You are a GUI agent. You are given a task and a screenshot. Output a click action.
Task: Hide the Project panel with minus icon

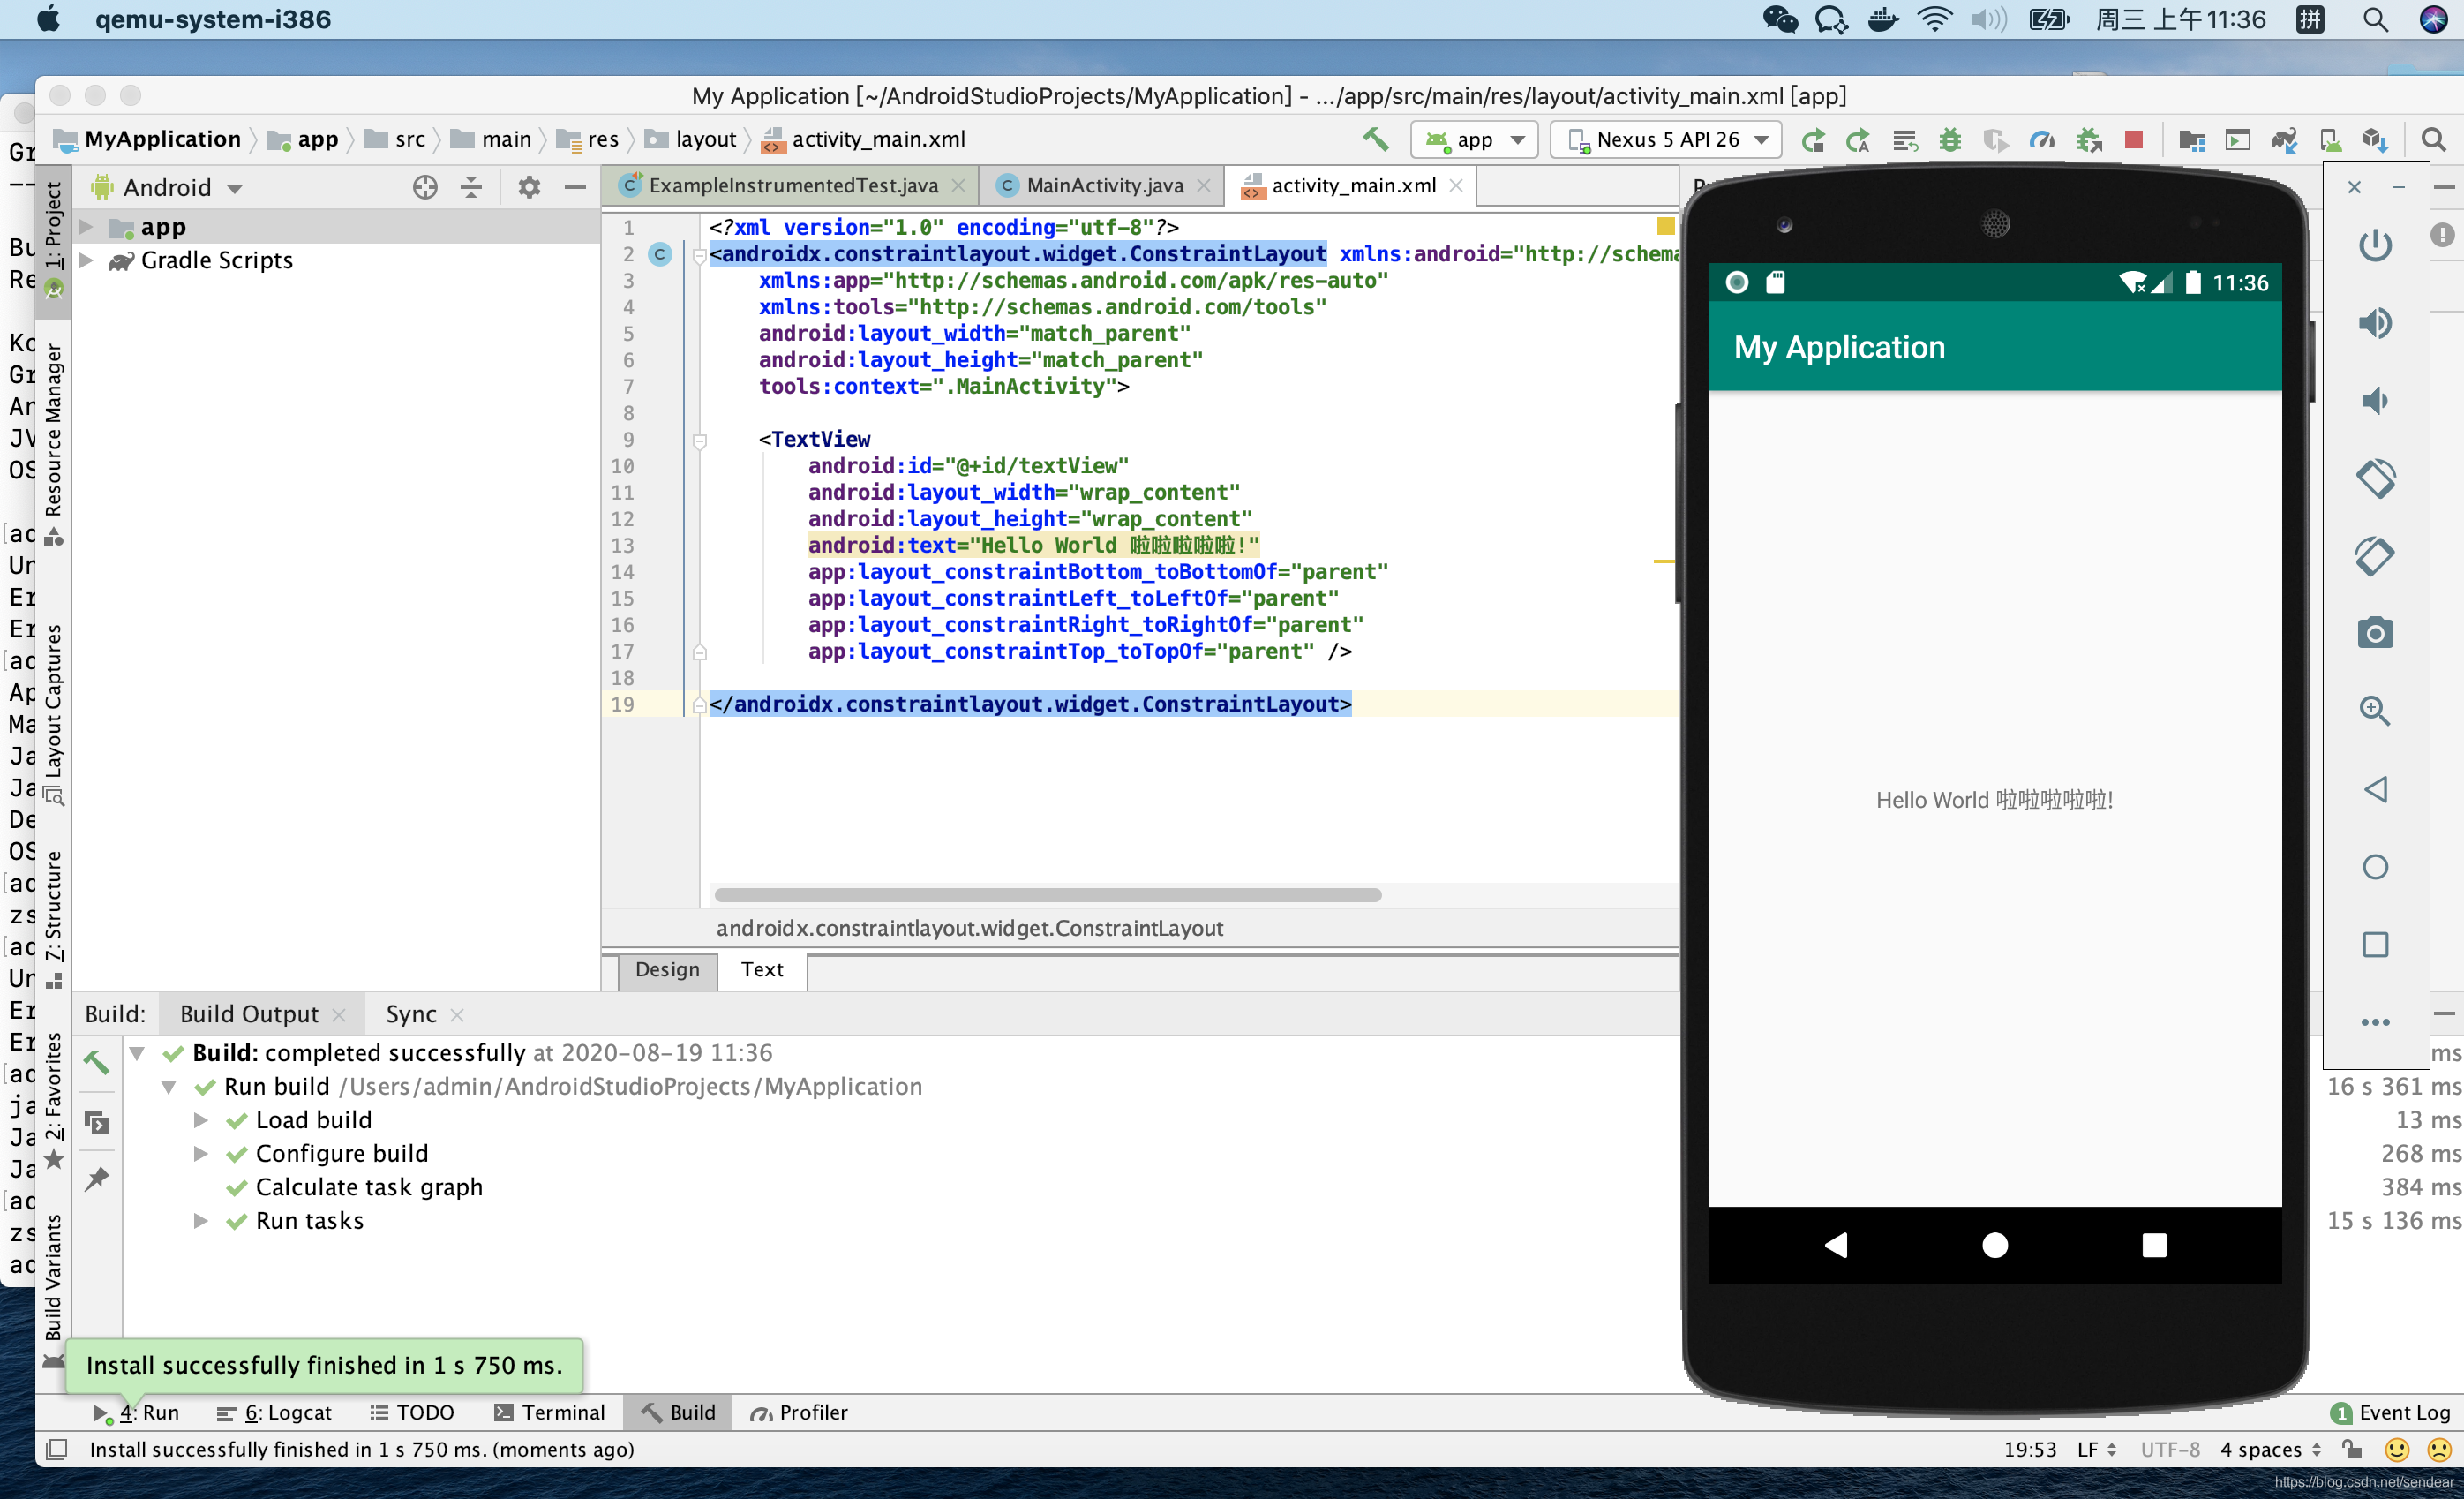point(575,187)
